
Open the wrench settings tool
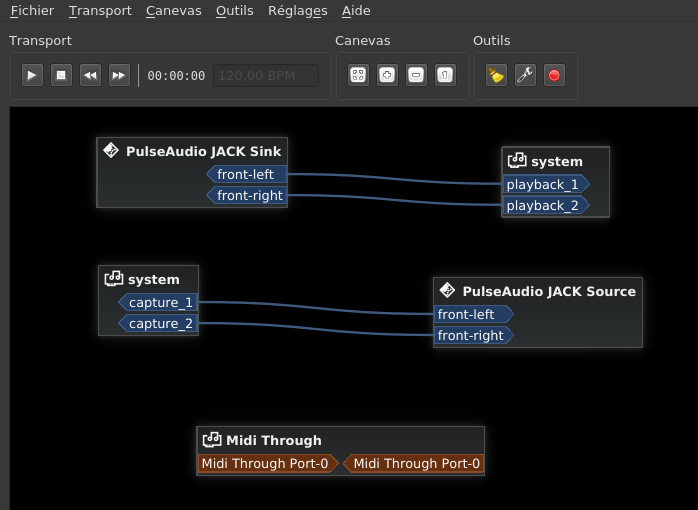coord(525,75)
